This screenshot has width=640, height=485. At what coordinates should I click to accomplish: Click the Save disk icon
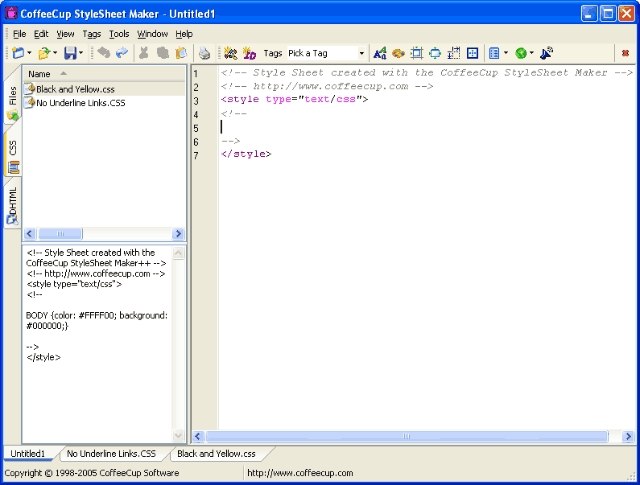tap(69, 53)
